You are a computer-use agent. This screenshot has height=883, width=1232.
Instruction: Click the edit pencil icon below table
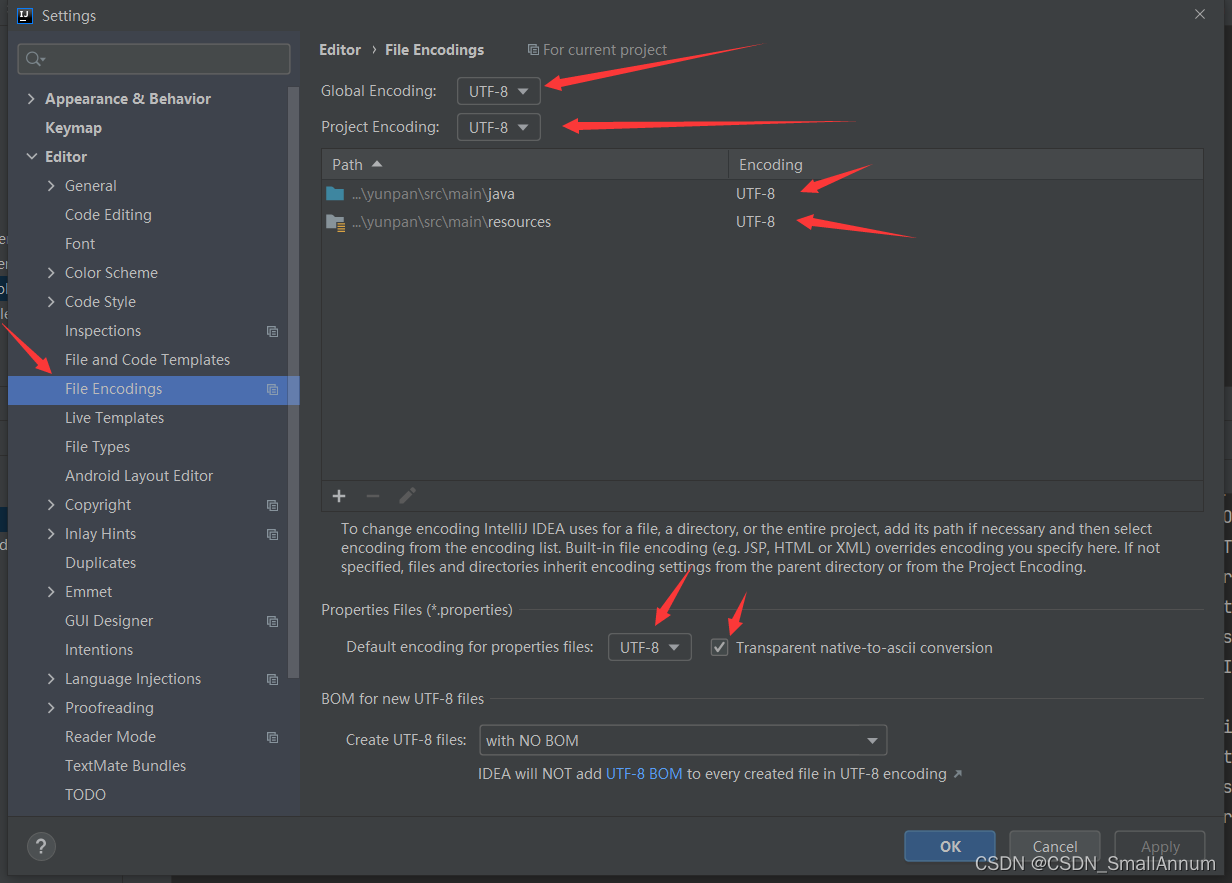pyautogui.click(x=407, y=496)
